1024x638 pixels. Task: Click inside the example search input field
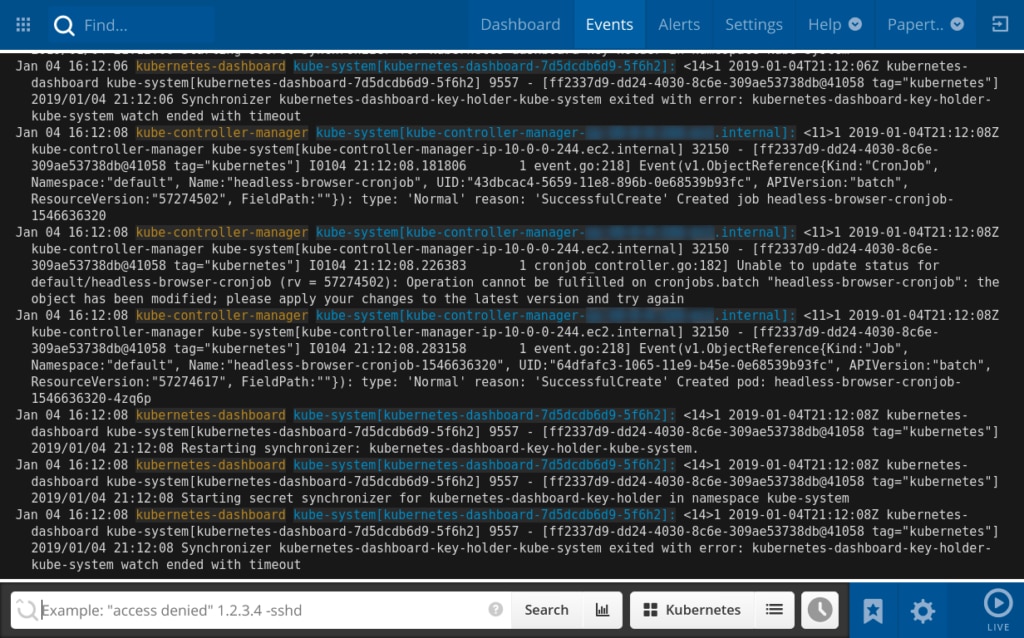pos(250,610)
